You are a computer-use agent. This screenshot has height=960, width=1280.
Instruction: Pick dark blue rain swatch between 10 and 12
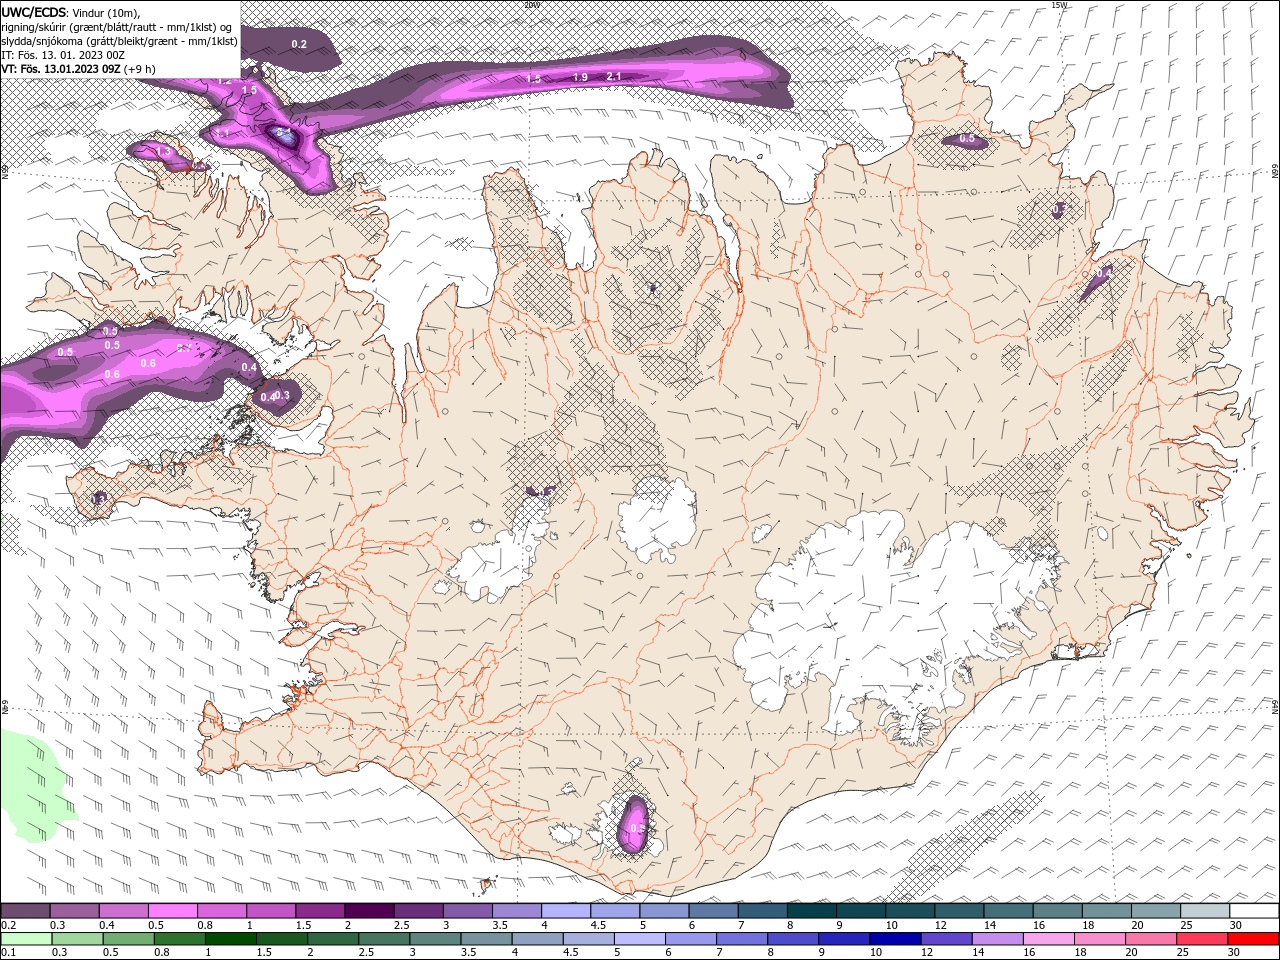click(894, 939)
